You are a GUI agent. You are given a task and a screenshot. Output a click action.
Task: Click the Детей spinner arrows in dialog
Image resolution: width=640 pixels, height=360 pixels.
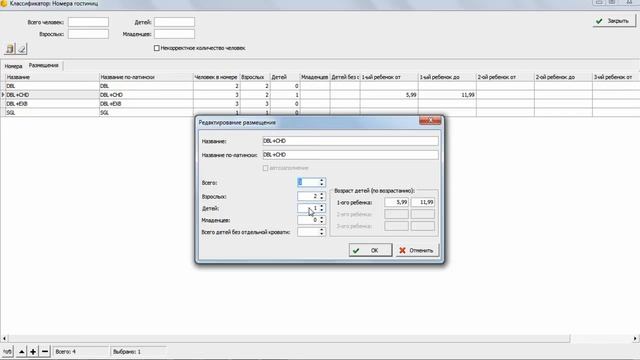(x=322, y=208)
